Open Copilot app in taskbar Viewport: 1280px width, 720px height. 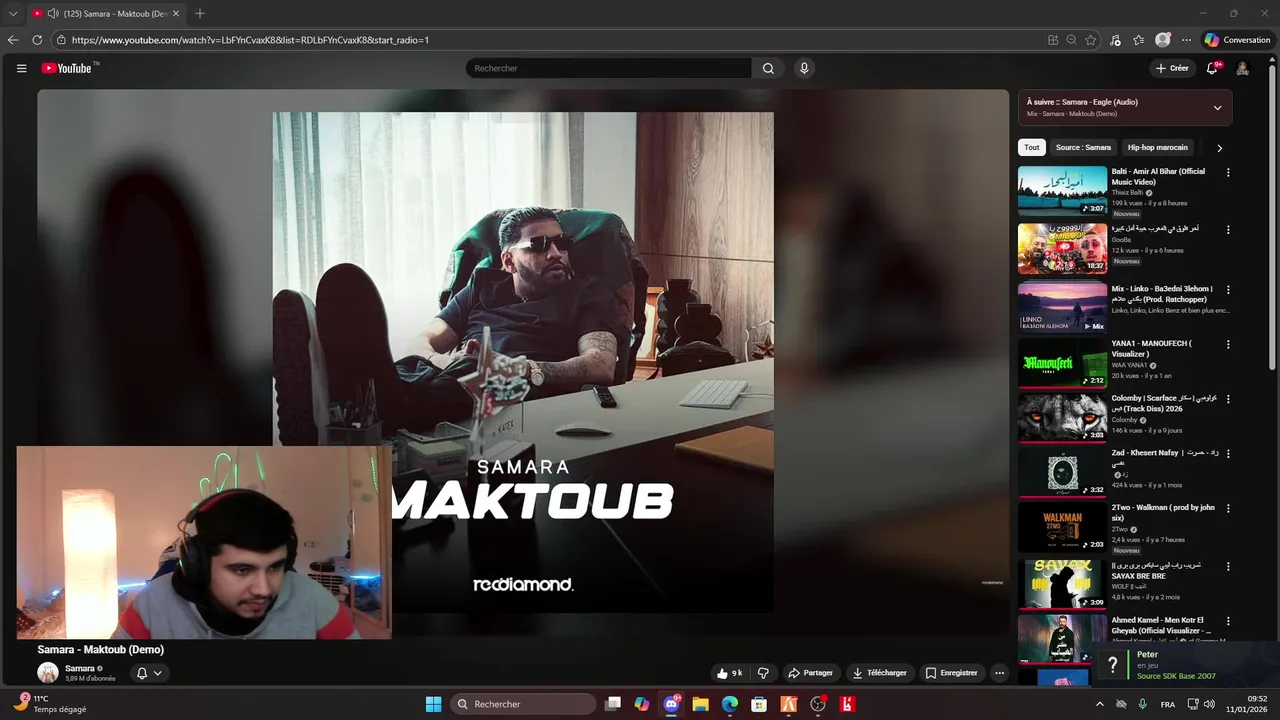641,704
